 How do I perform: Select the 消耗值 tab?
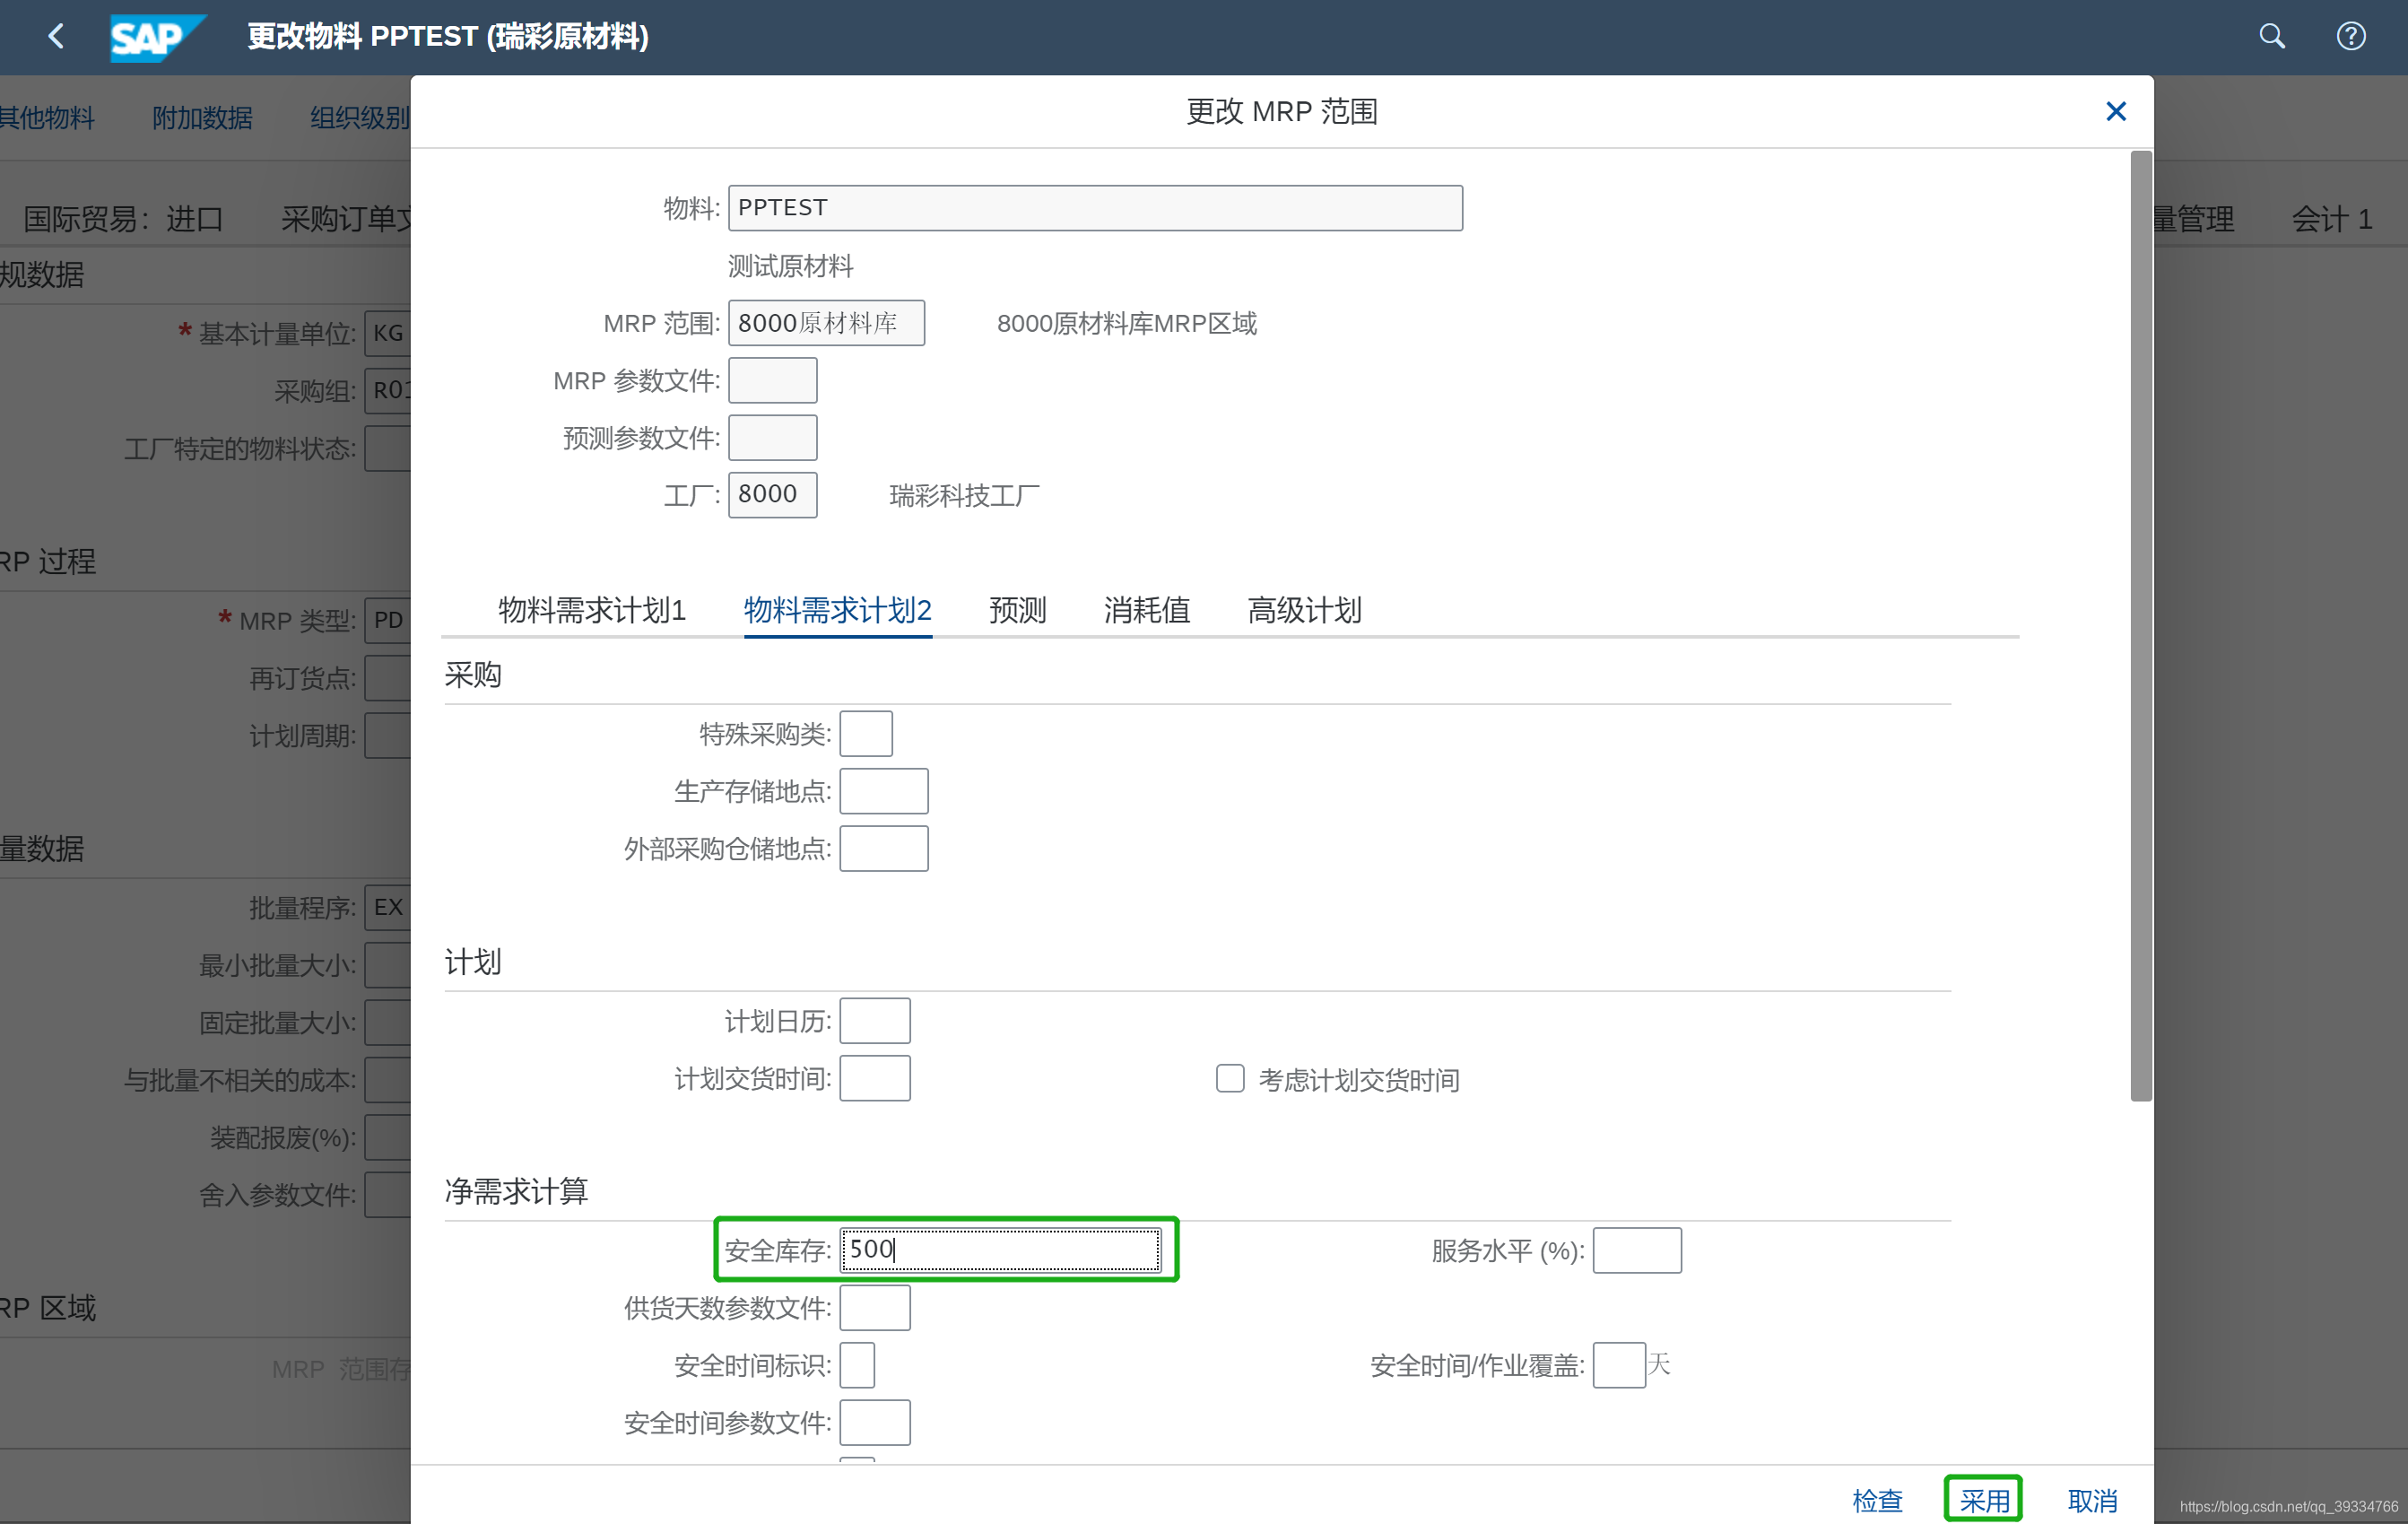(x=1146, y=611)
